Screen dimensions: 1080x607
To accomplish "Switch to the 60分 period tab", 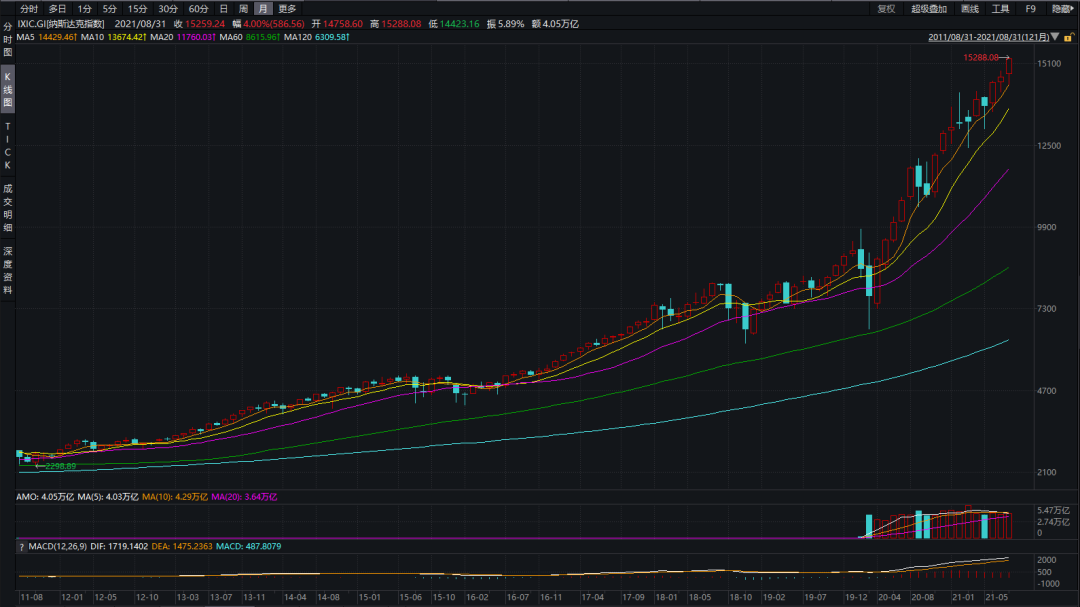I will coord(198,9).
